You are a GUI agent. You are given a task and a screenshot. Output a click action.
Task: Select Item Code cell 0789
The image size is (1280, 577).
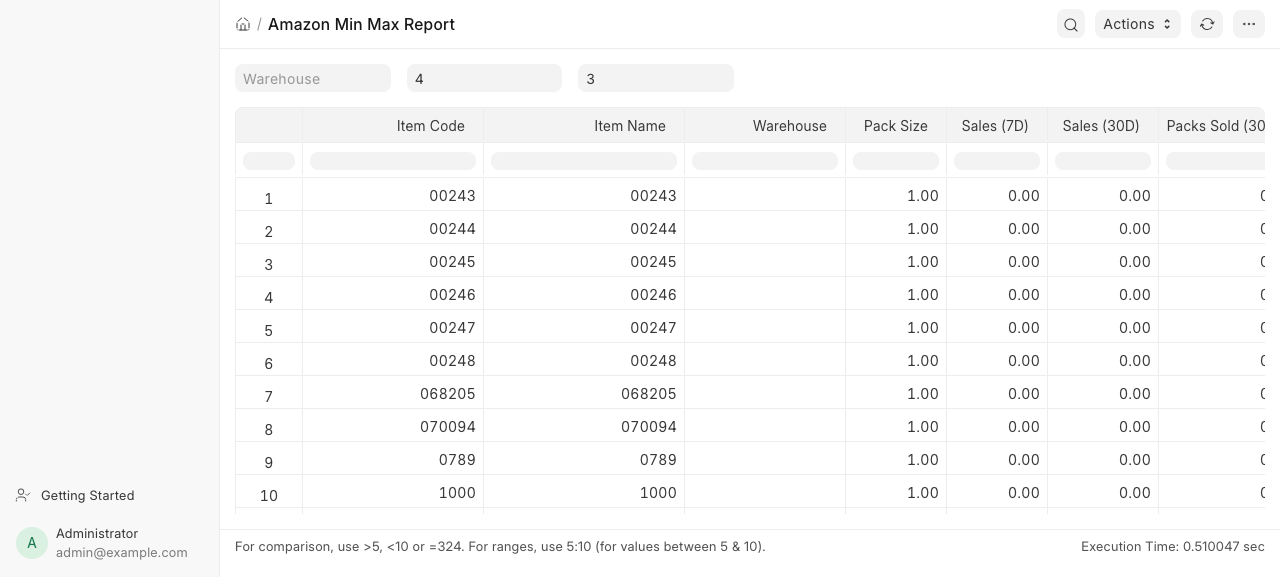393,459
